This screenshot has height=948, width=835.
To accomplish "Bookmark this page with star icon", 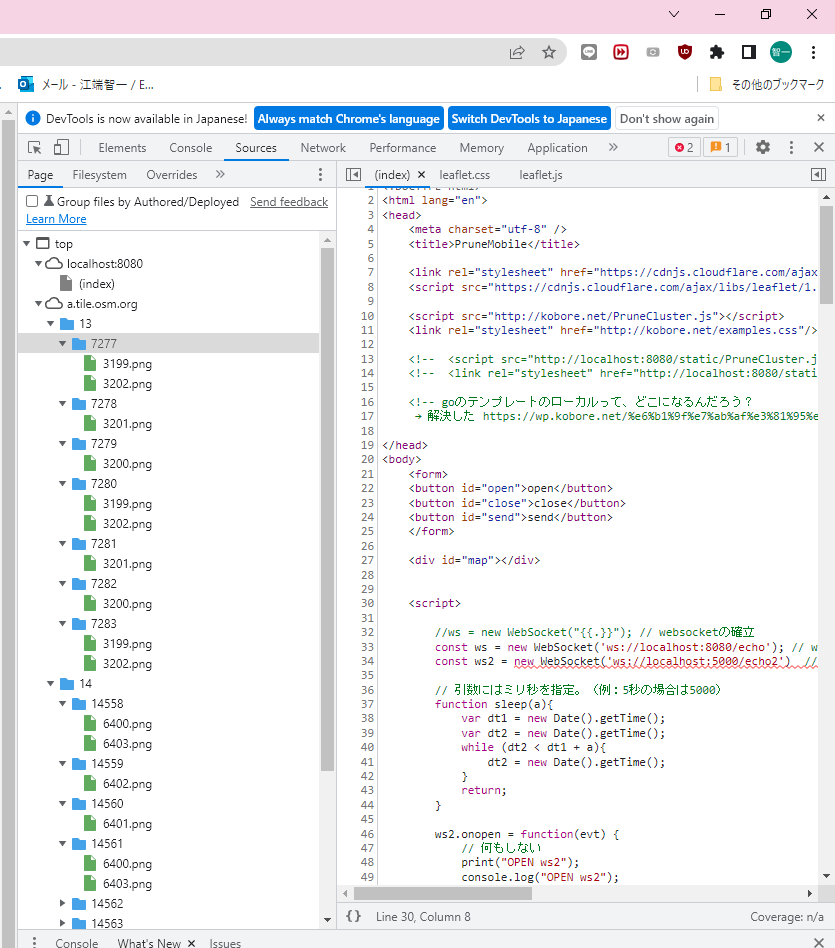I will pyautogui.click(x=548, y=52).
